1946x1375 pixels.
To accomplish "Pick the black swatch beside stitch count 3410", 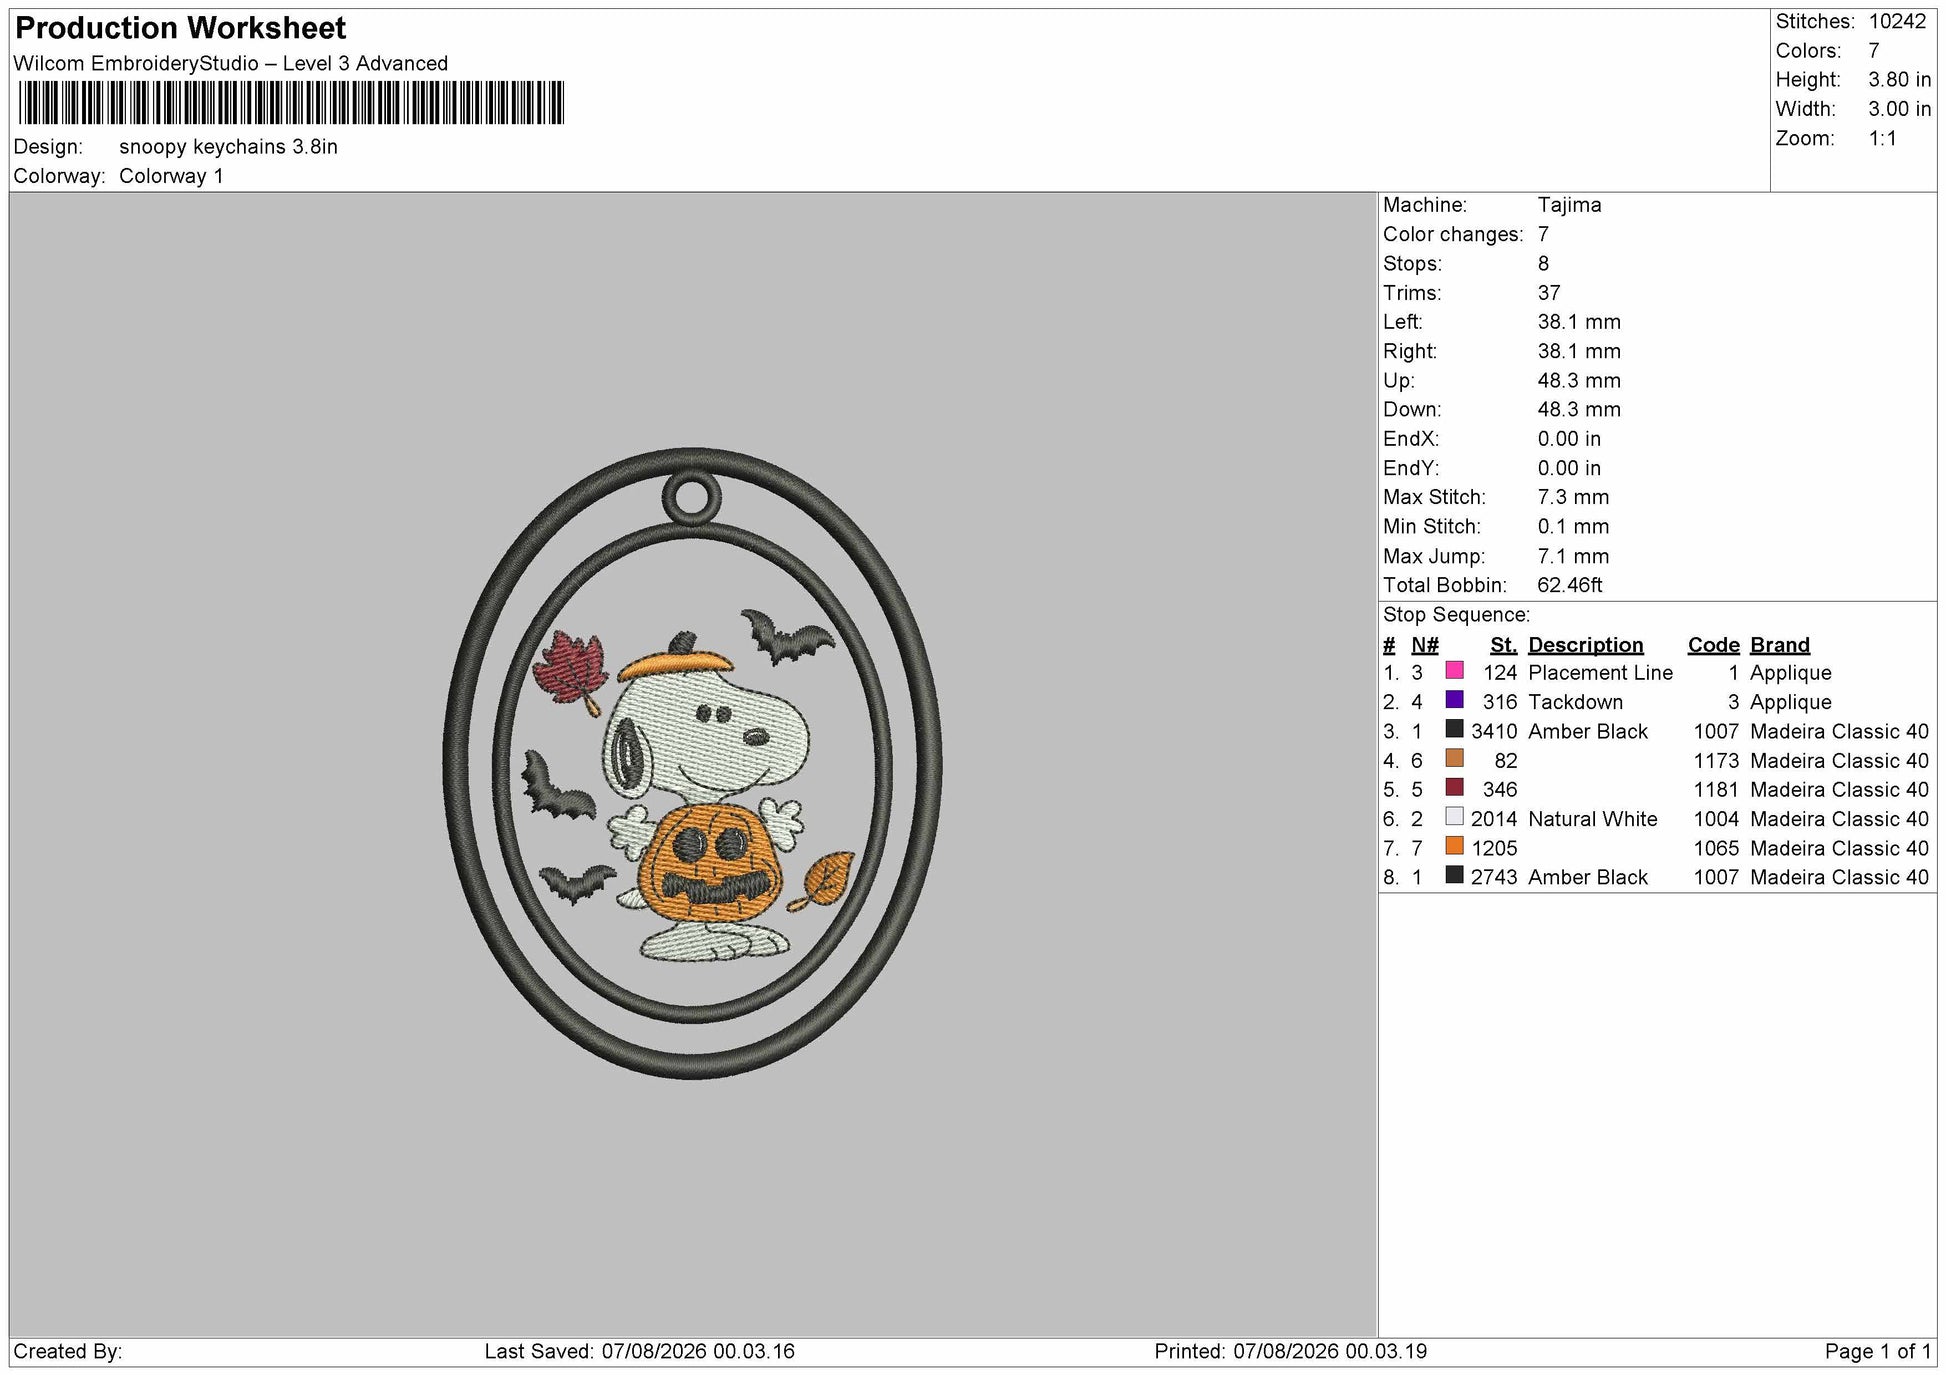I will point(1454,729).
